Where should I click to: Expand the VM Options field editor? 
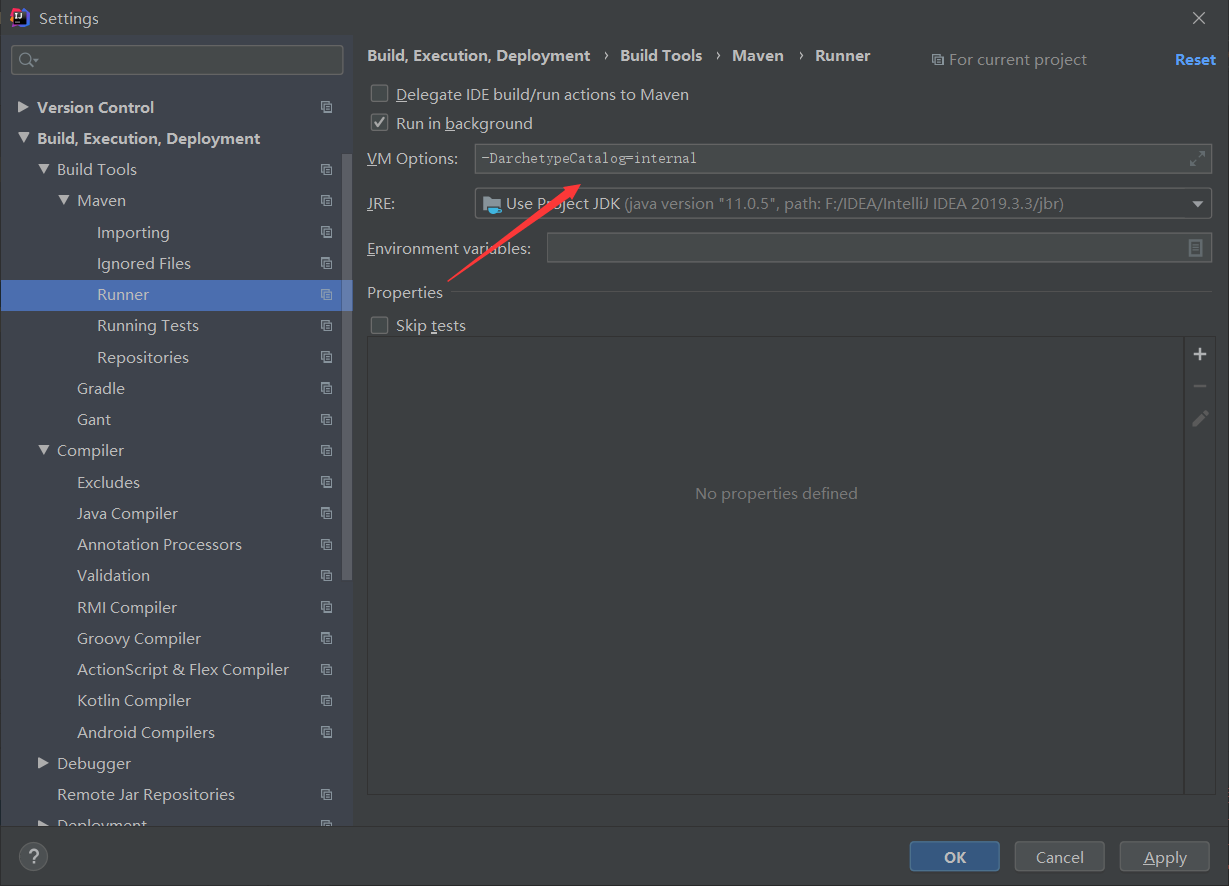[1197, 158]
